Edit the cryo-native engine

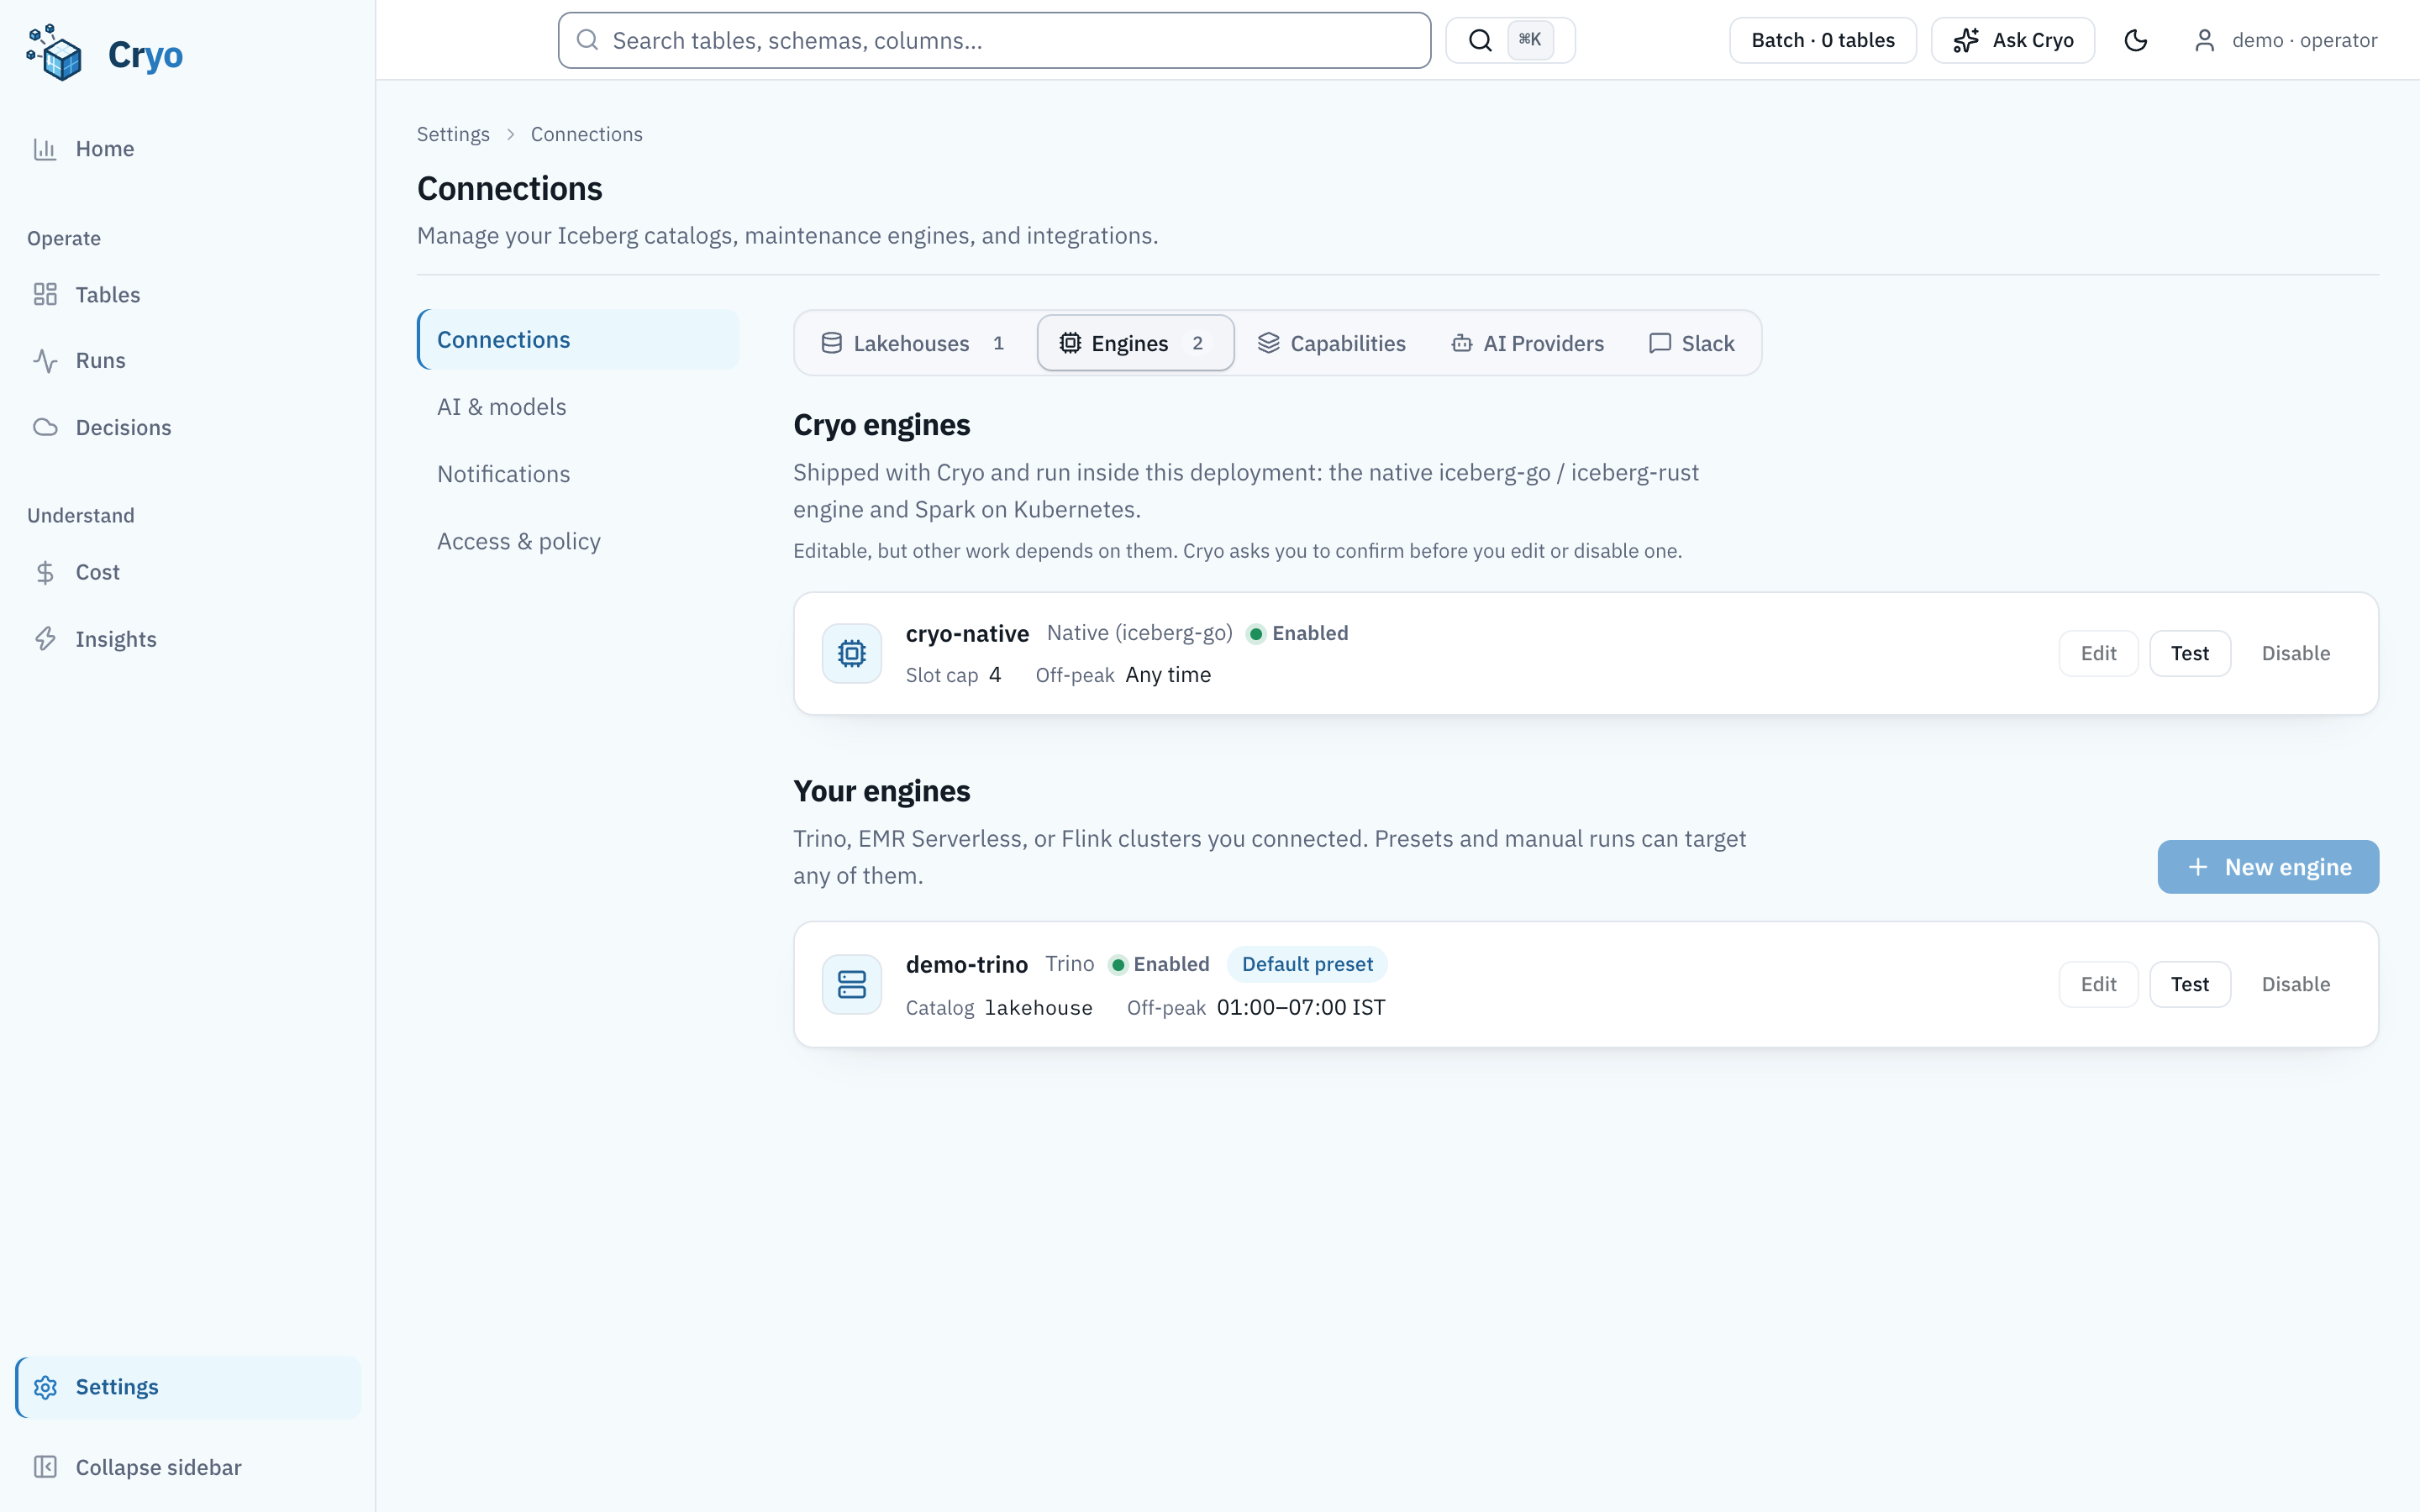(x=2098, y=653)
